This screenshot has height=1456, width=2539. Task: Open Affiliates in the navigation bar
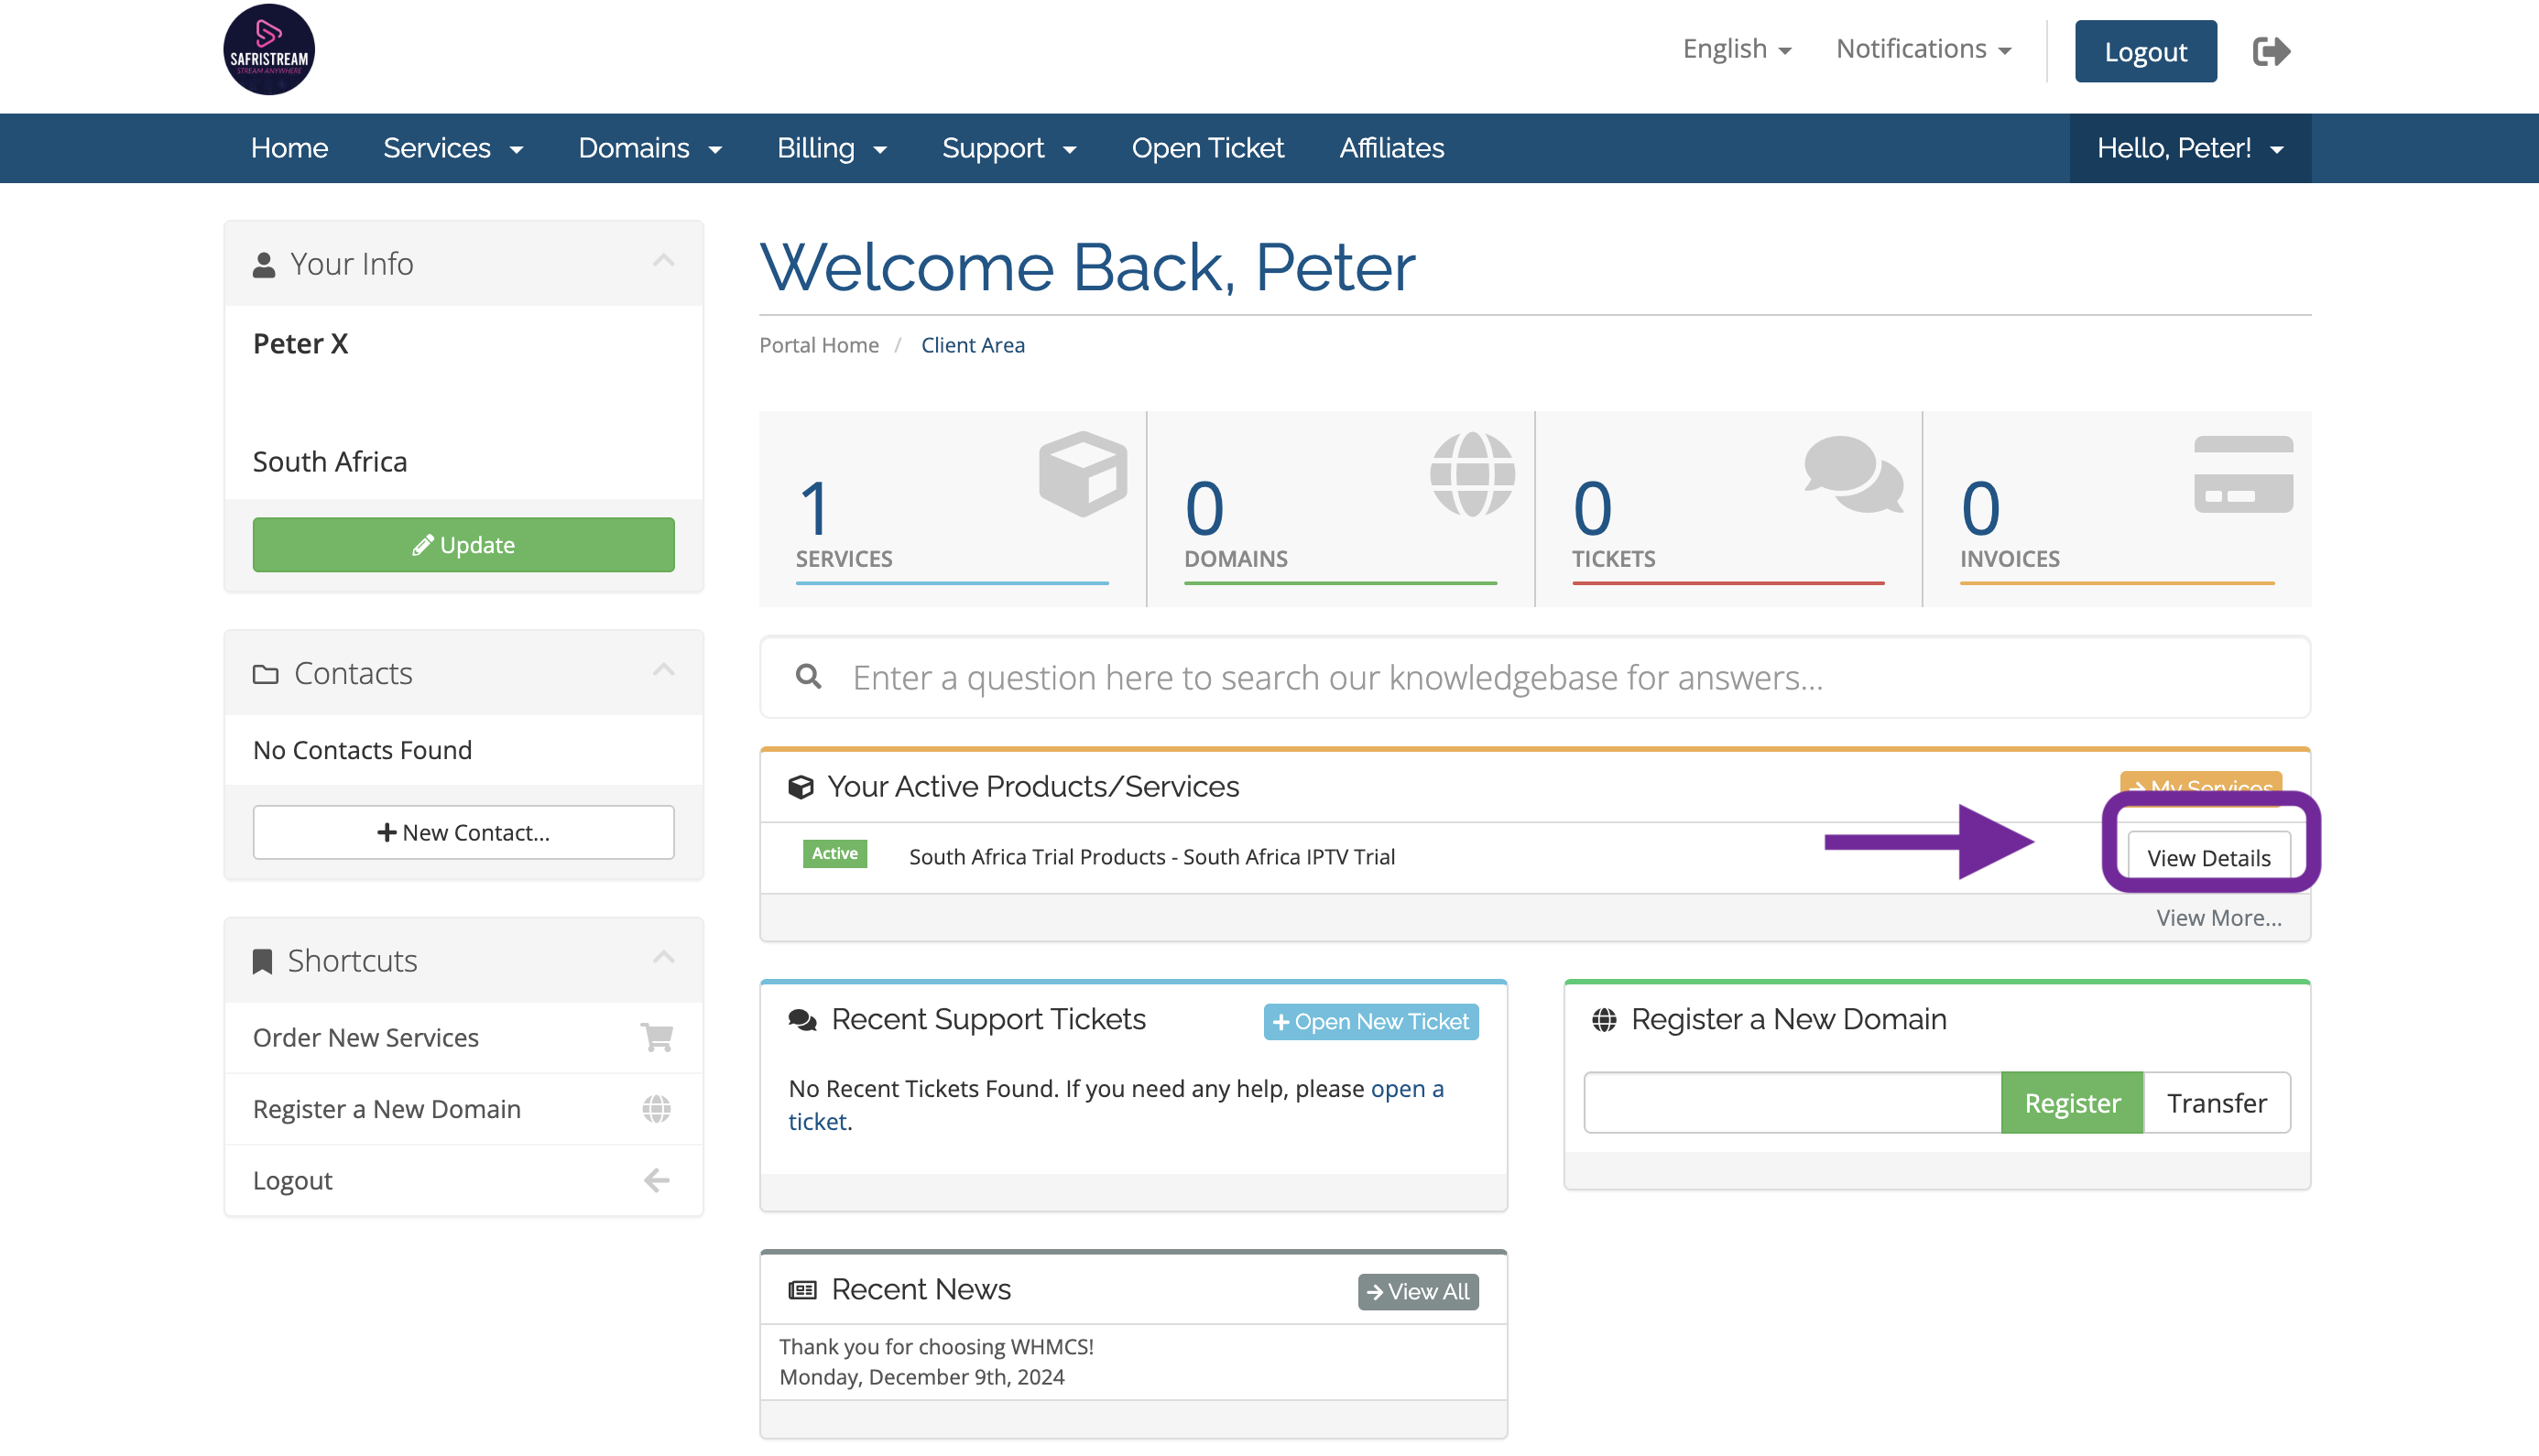coord(1391,148)
